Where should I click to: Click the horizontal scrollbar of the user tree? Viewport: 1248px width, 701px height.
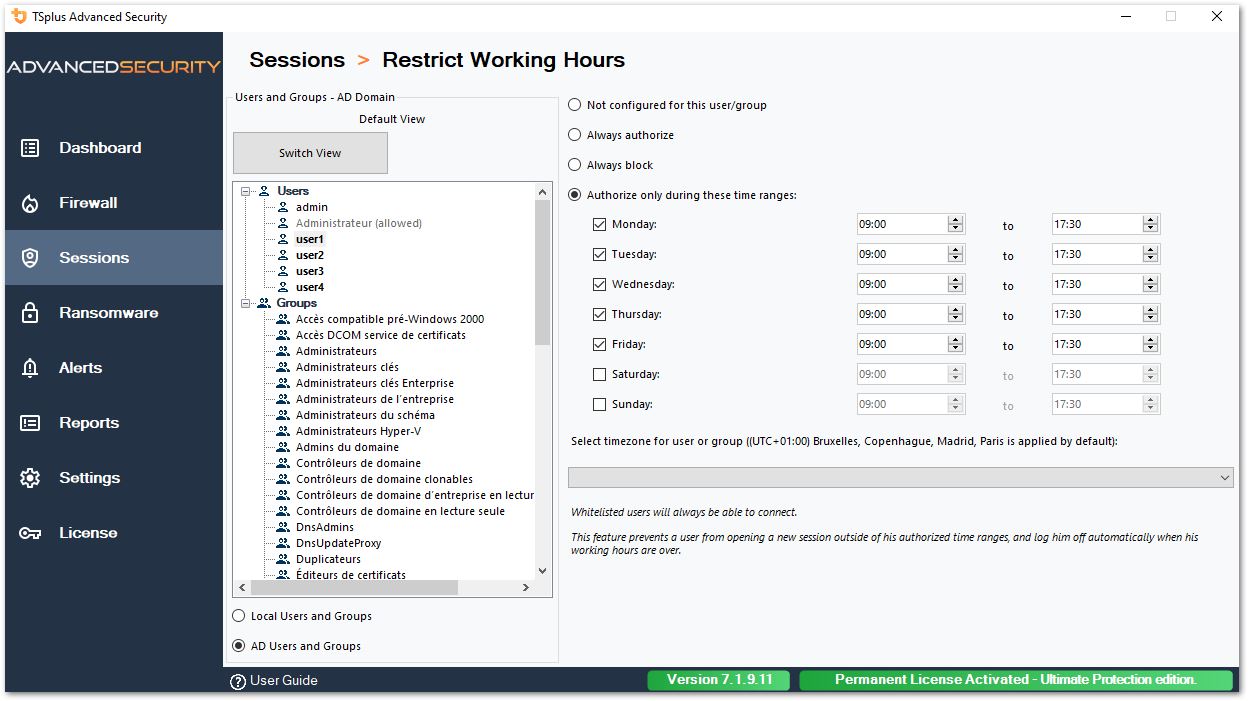coord(380,588)
